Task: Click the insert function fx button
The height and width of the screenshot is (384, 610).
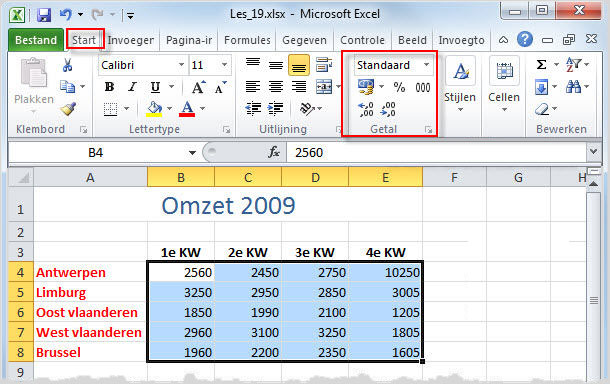Action: (274, 153)
